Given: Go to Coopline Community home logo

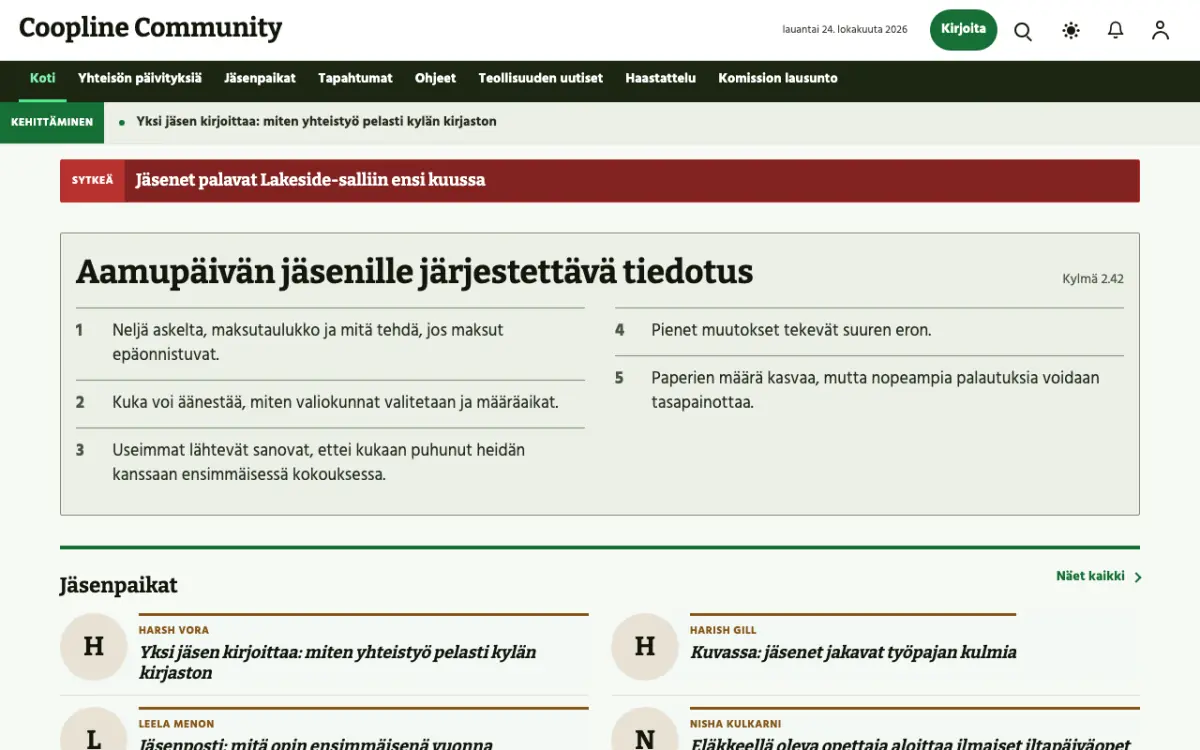Looking at the screenshot, I should 150,28.
